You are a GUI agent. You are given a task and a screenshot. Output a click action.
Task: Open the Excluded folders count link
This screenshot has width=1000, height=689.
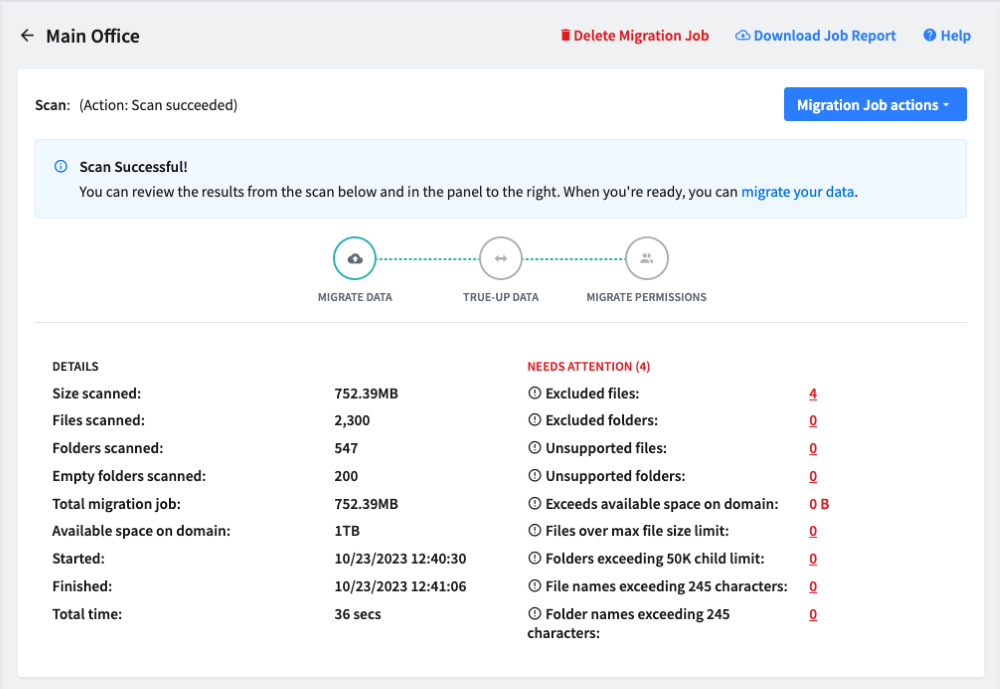pos(813,421)
